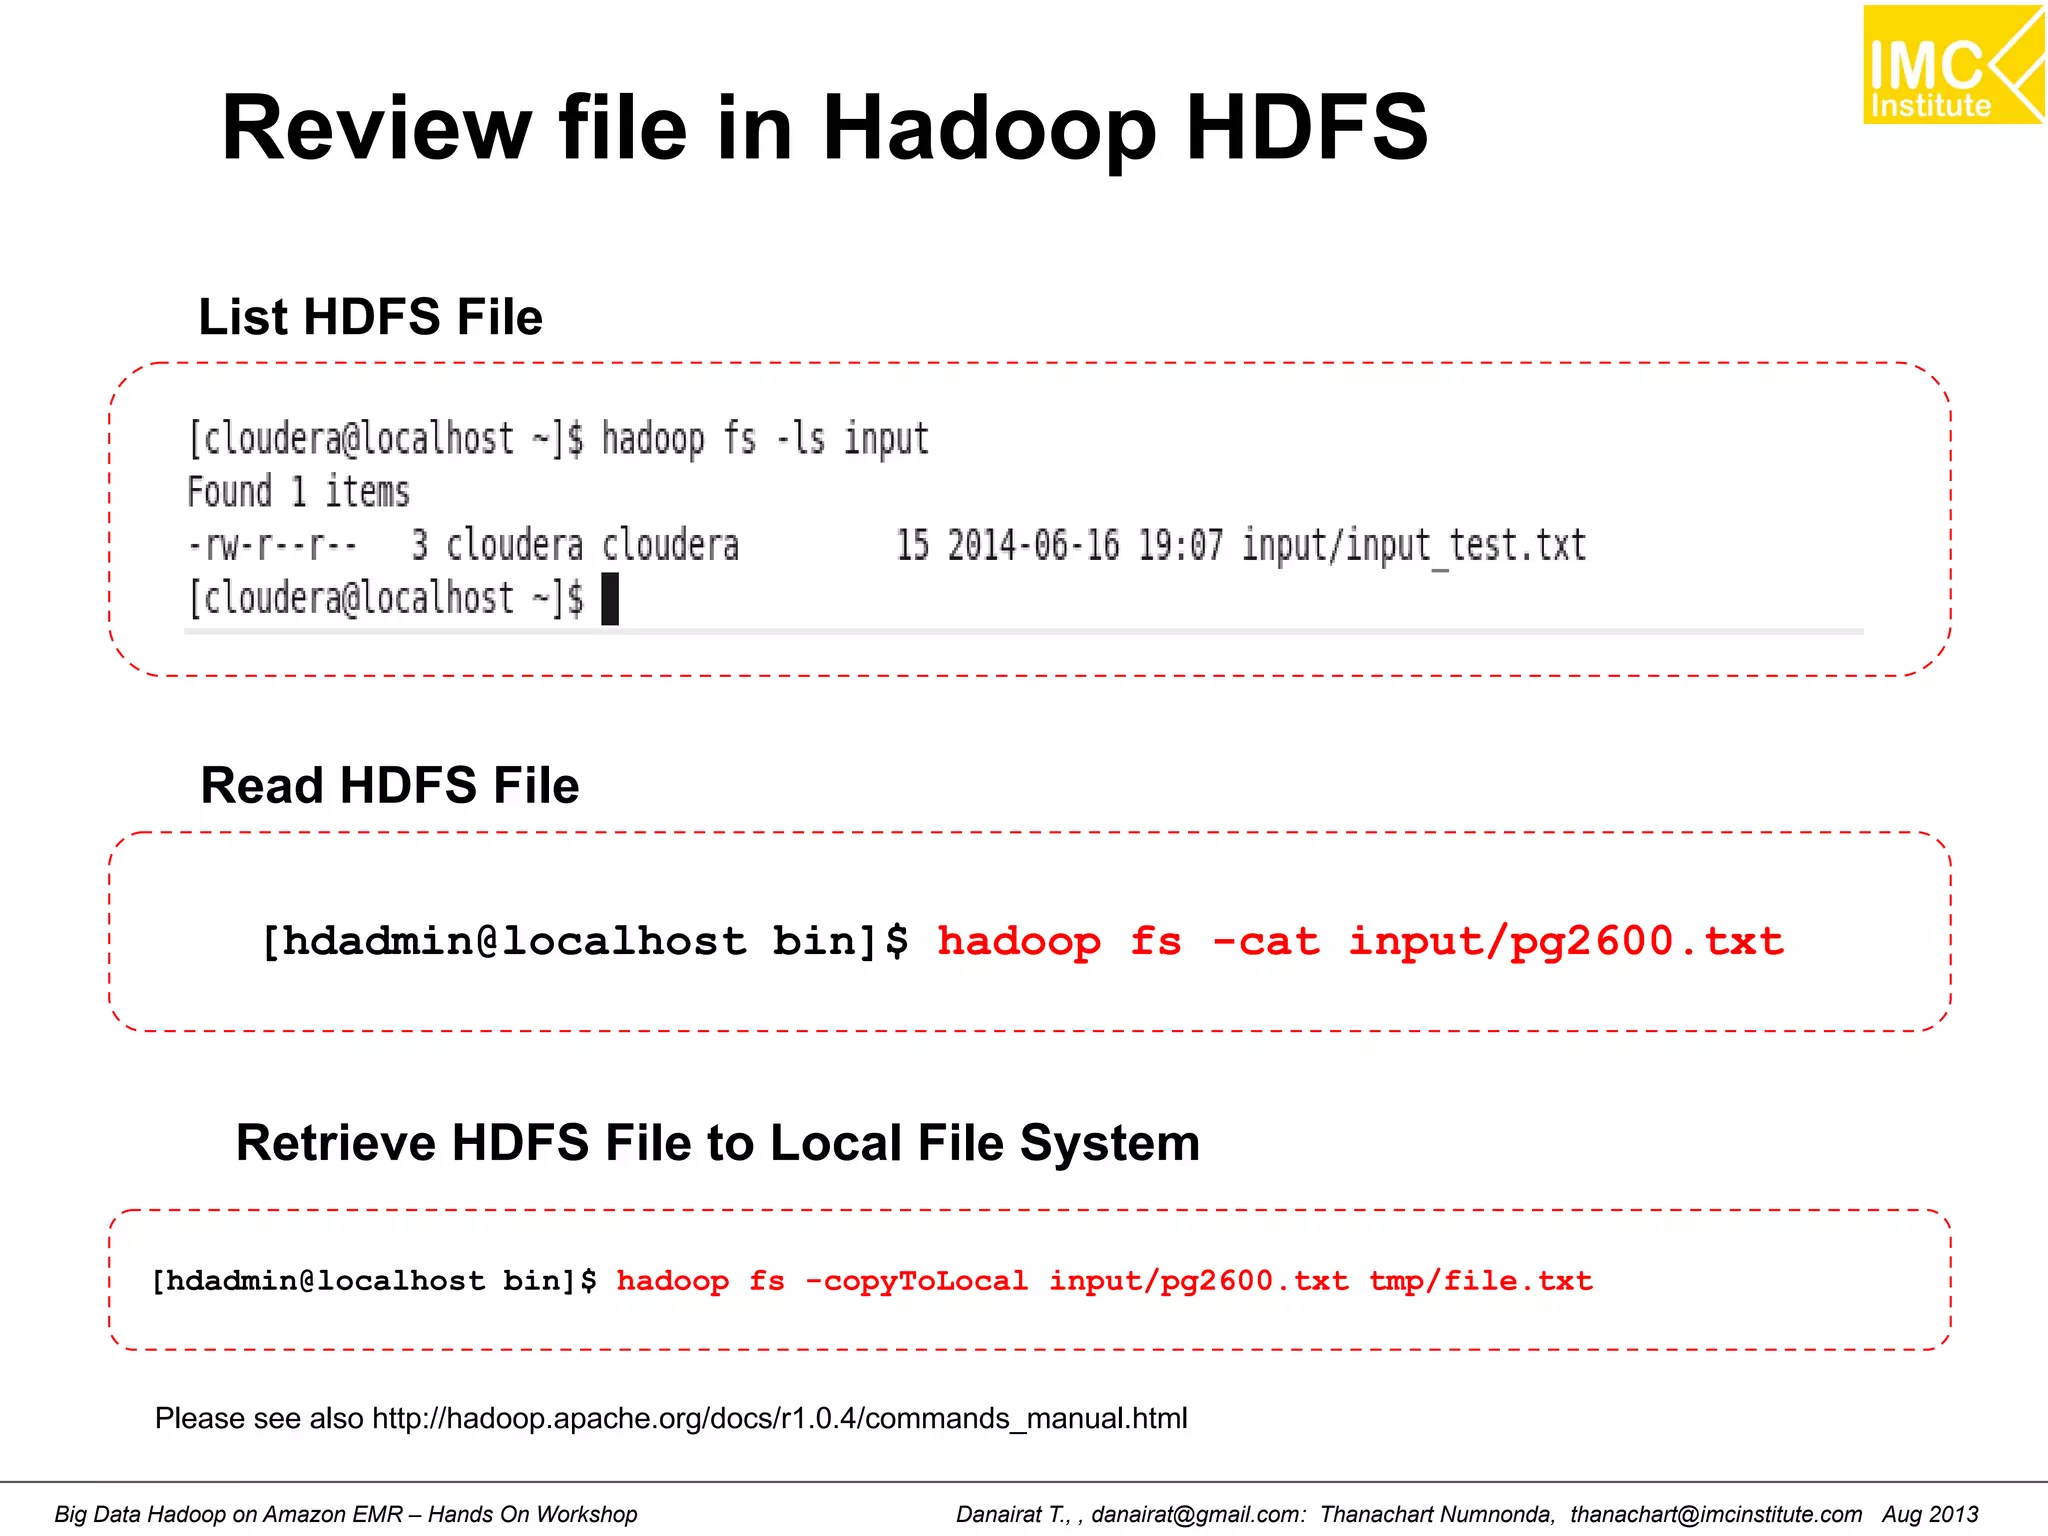This screenshot has height=1536, width=2048.
Task: Click the 'Aug 2013' footer date
Action: 1930,1514
